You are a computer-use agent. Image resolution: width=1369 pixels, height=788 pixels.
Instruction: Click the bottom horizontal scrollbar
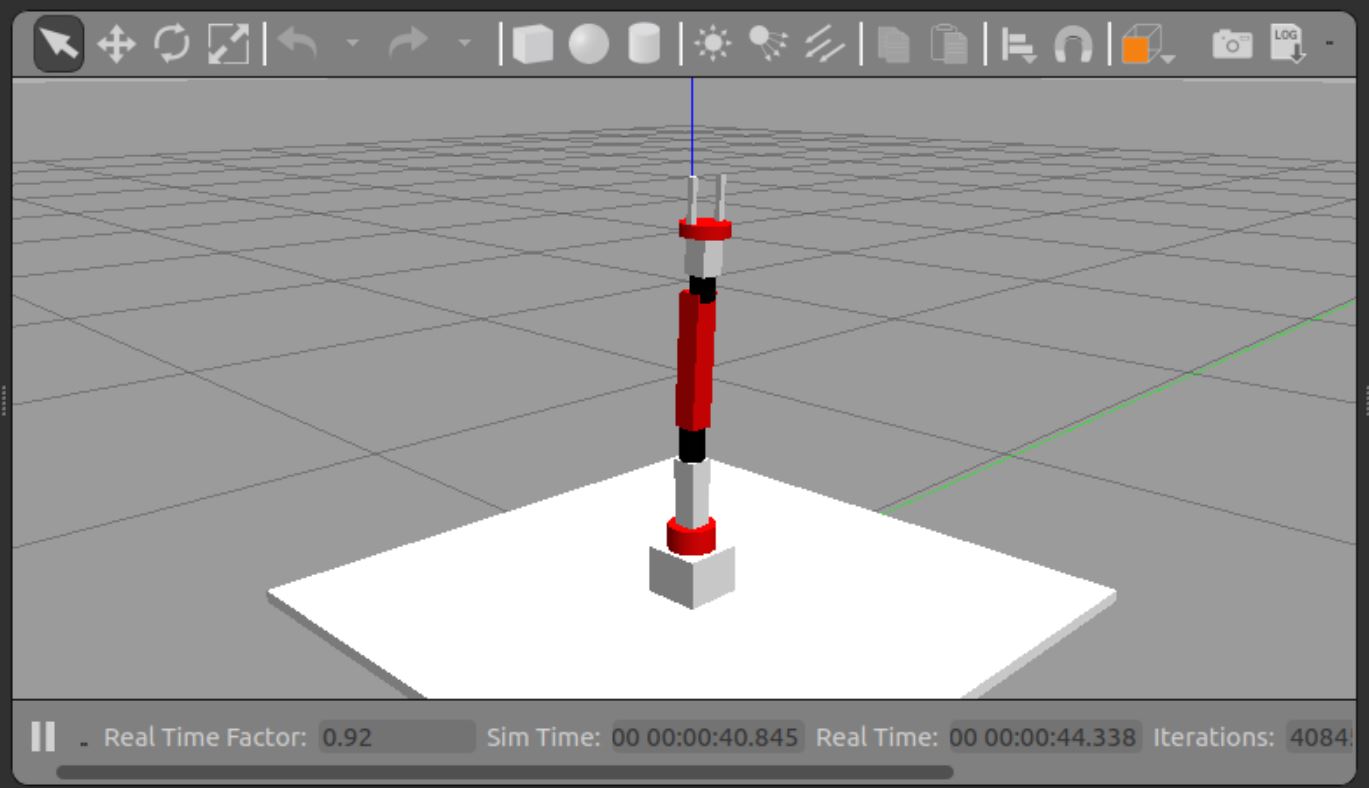coord(505,772)
